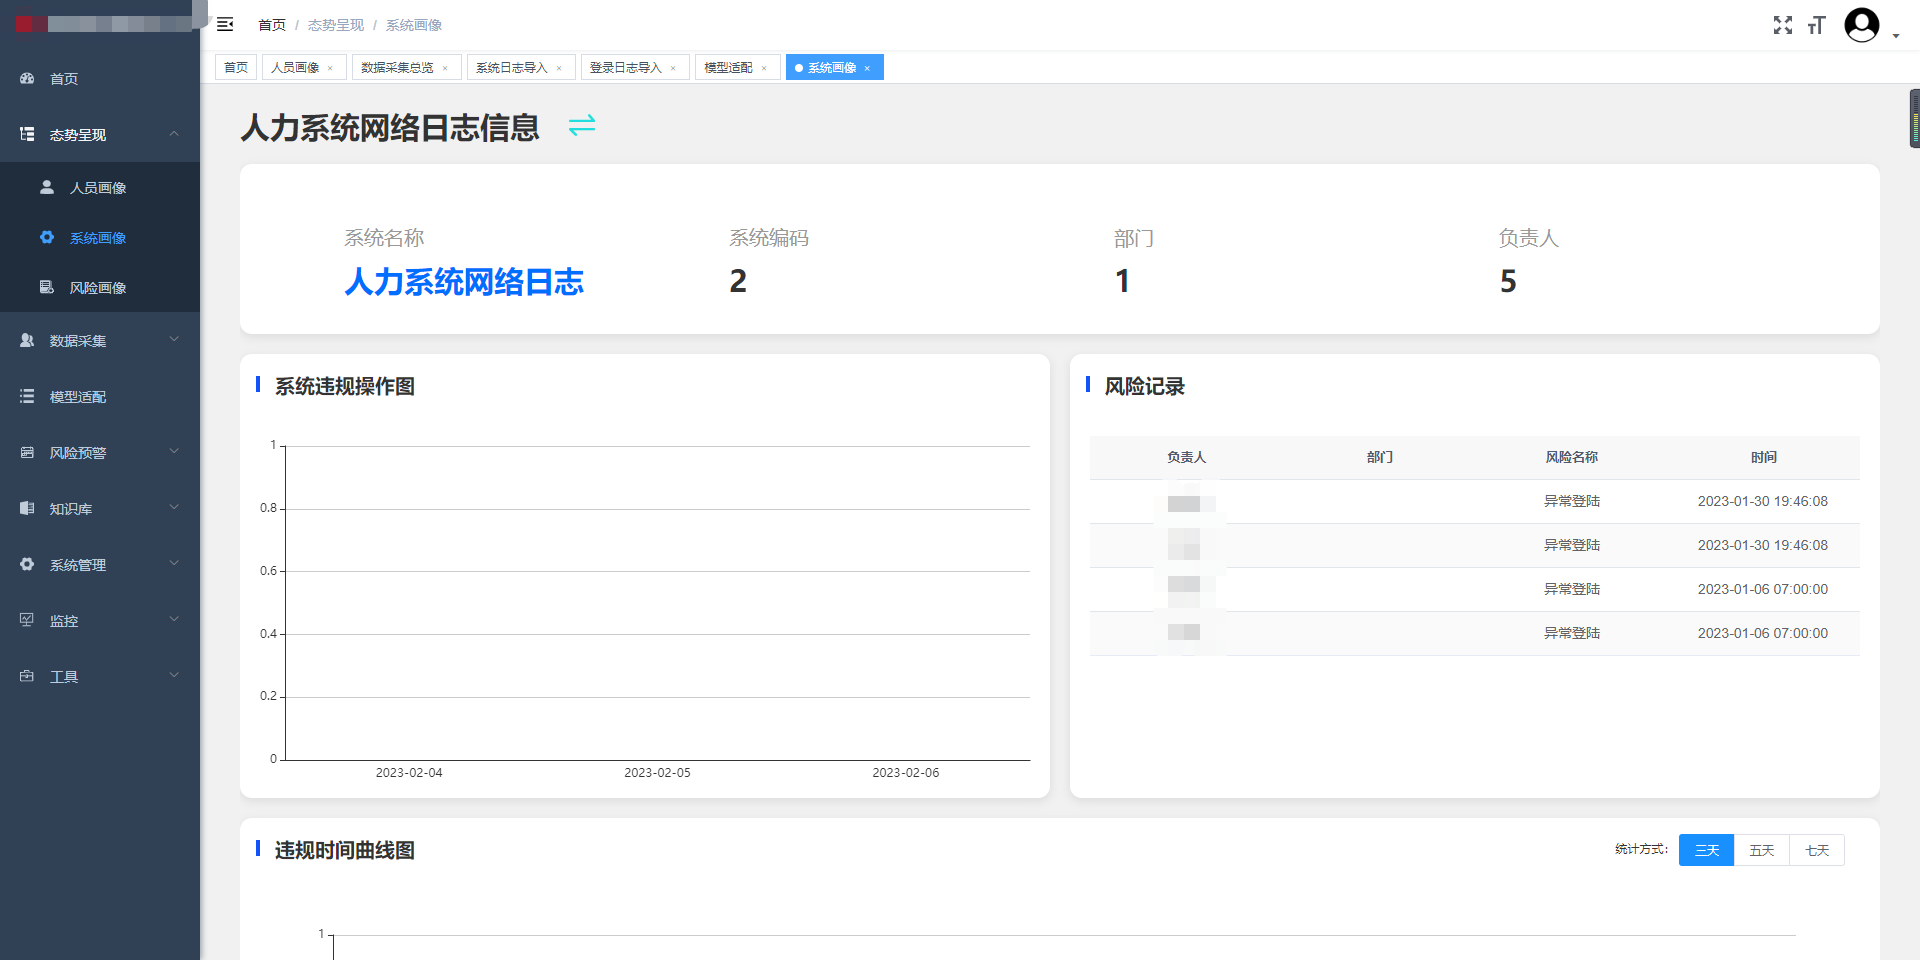Click the 模型适配 list icon
Image resolution: width=1920 pixels, height=960 pixels.
click(27, 396)
